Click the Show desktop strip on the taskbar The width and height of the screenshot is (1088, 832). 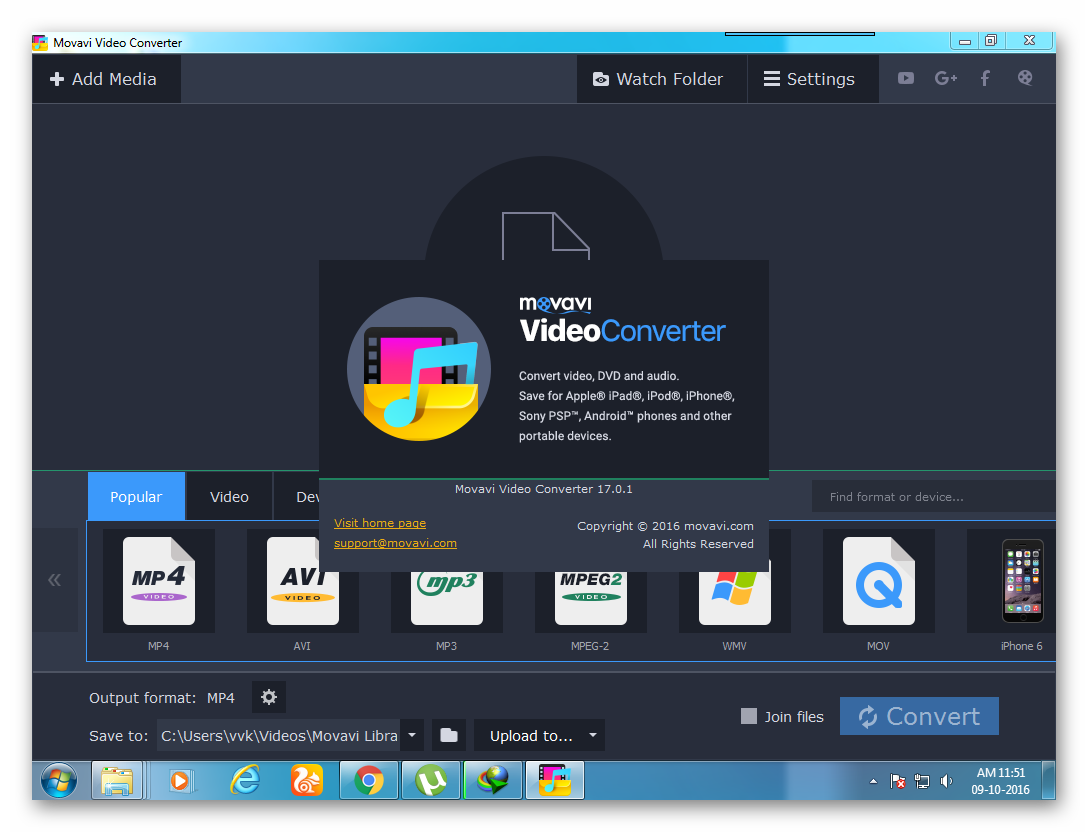pyautogui.click(x=1049, y=781)
